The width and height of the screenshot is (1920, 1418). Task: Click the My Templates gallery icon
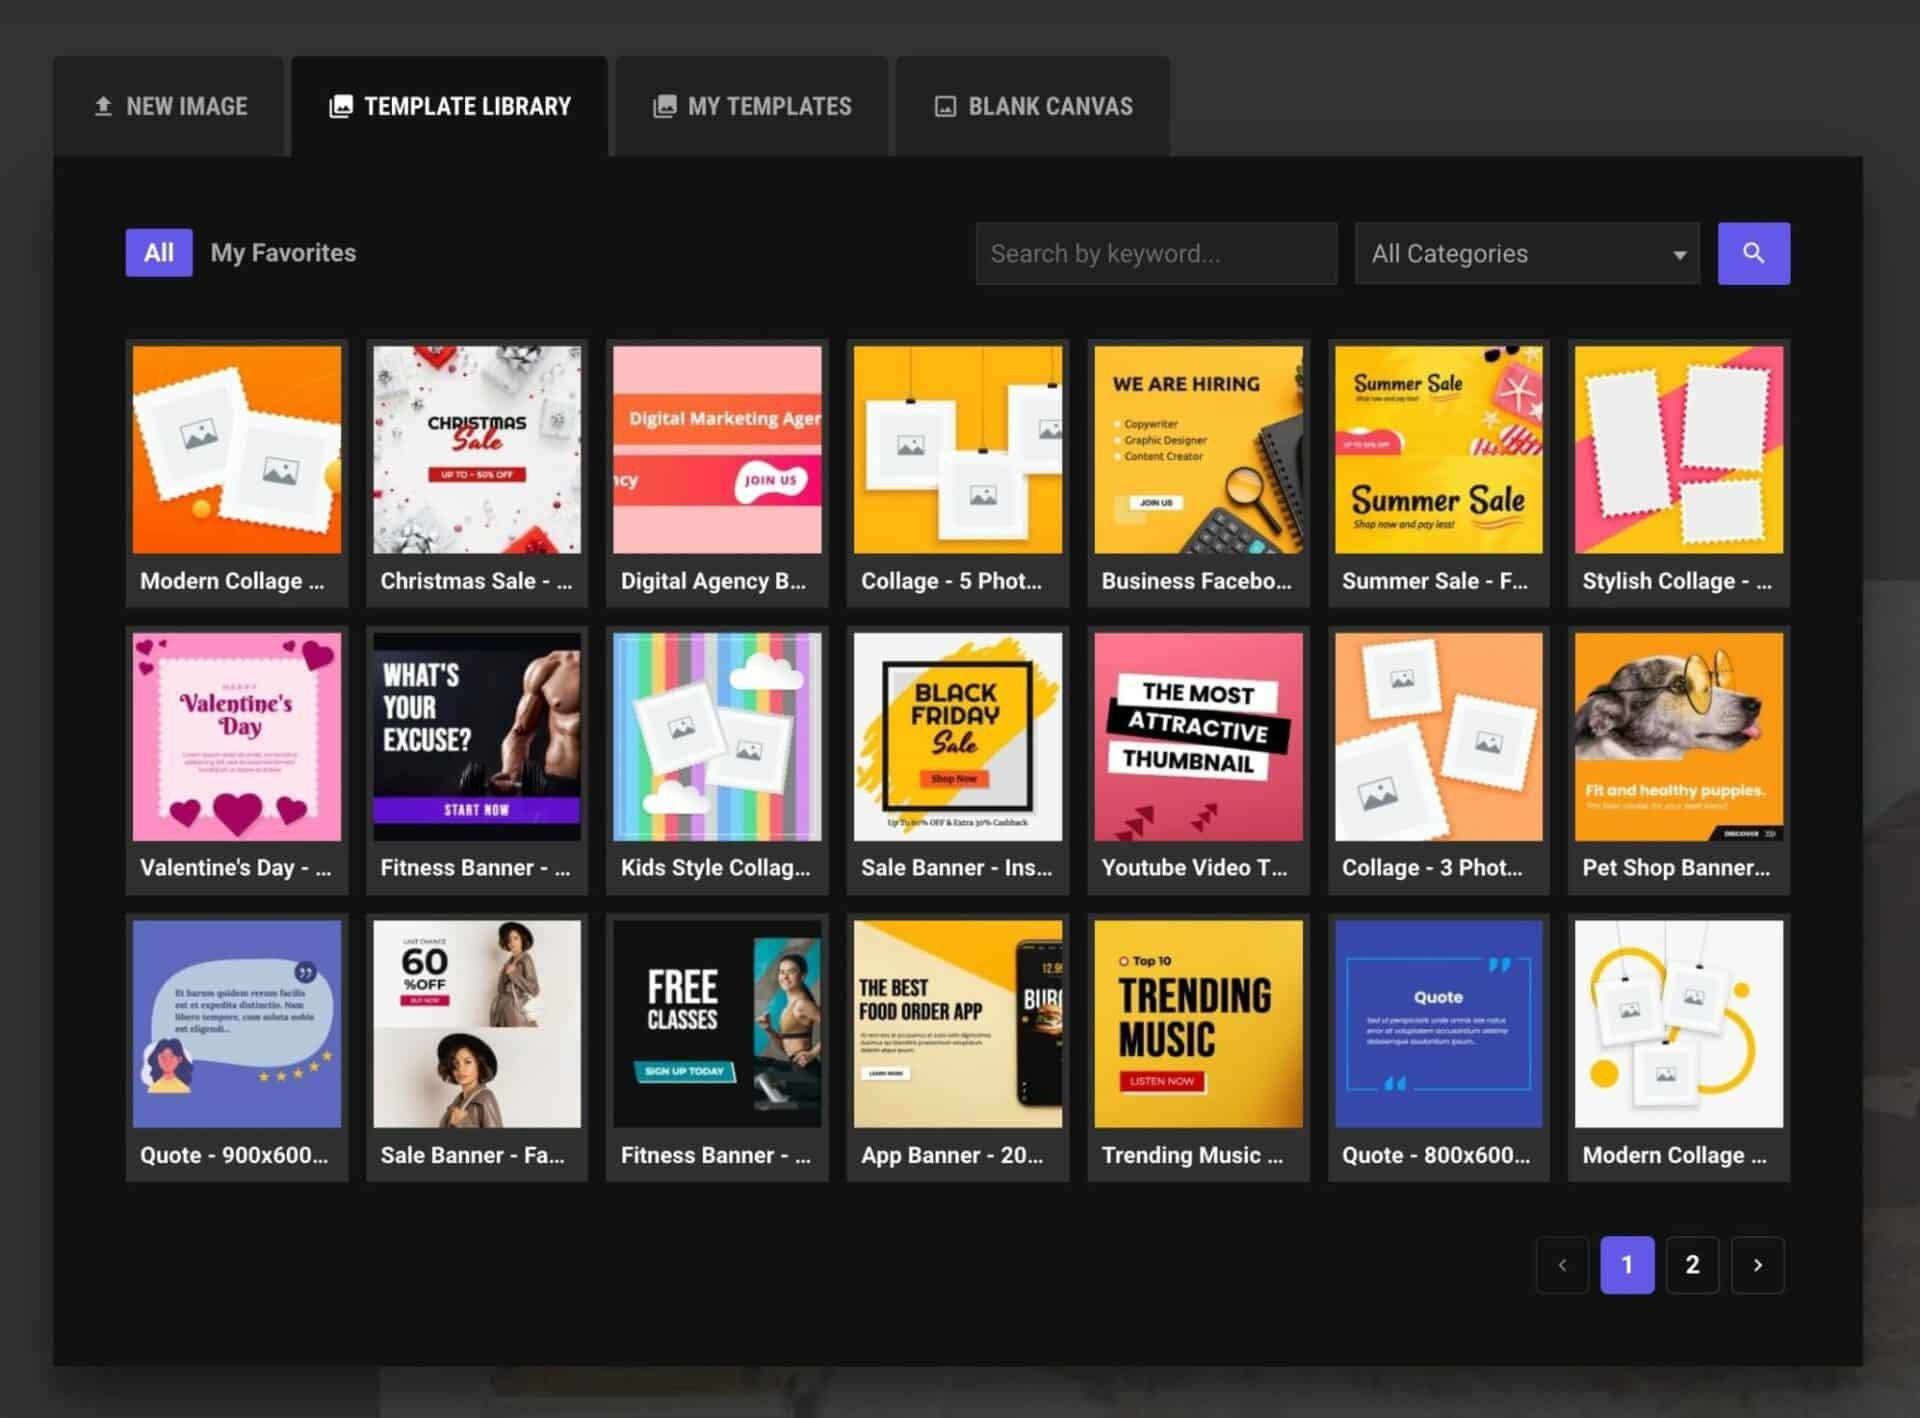664,106
